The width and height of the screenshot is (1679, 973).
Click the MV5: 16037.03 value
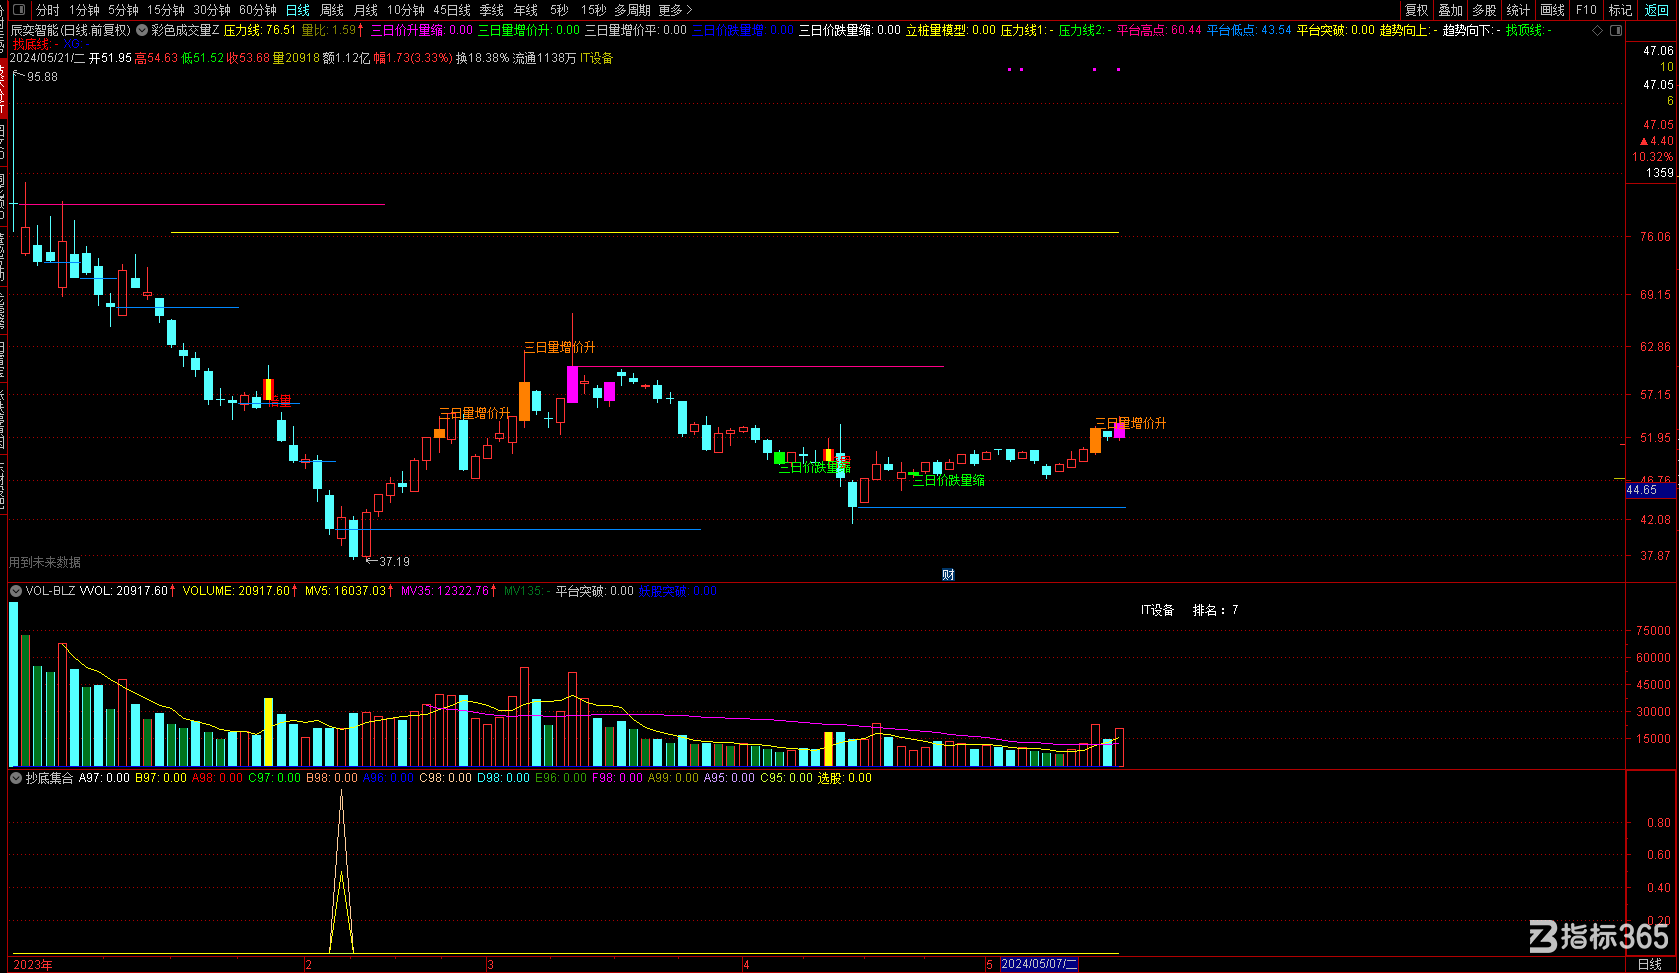point(345,591)
